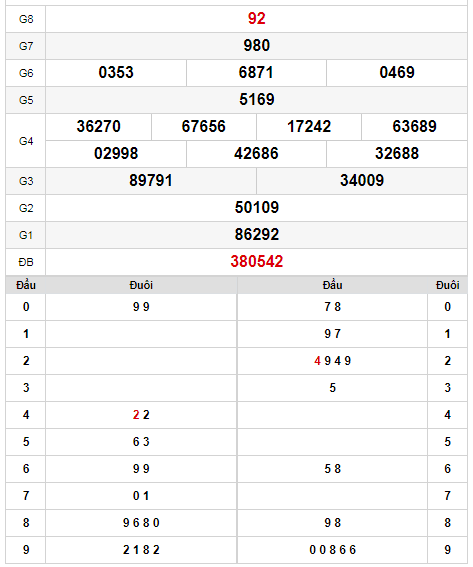Screen dimensions: 473x567
Task: Click the '9 6 8 0' tail values in row 8
Action: pos(141,523)
